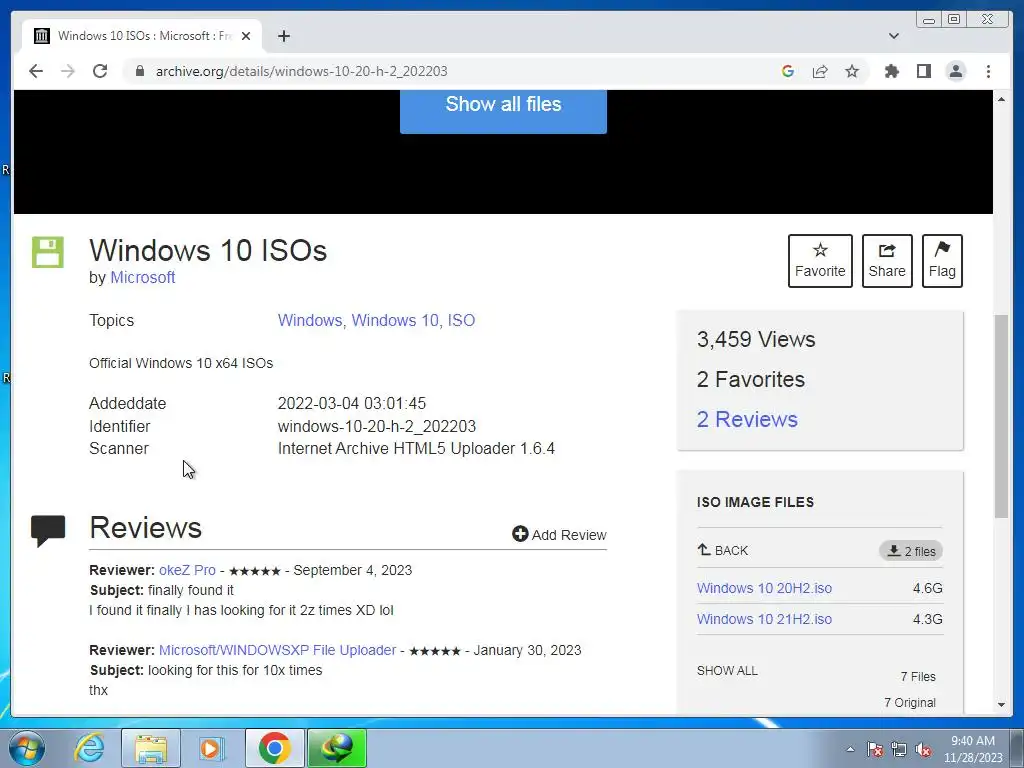Expand the tab search dropdown chevron
Screen dimensions: 1024x768
[893, 36]
